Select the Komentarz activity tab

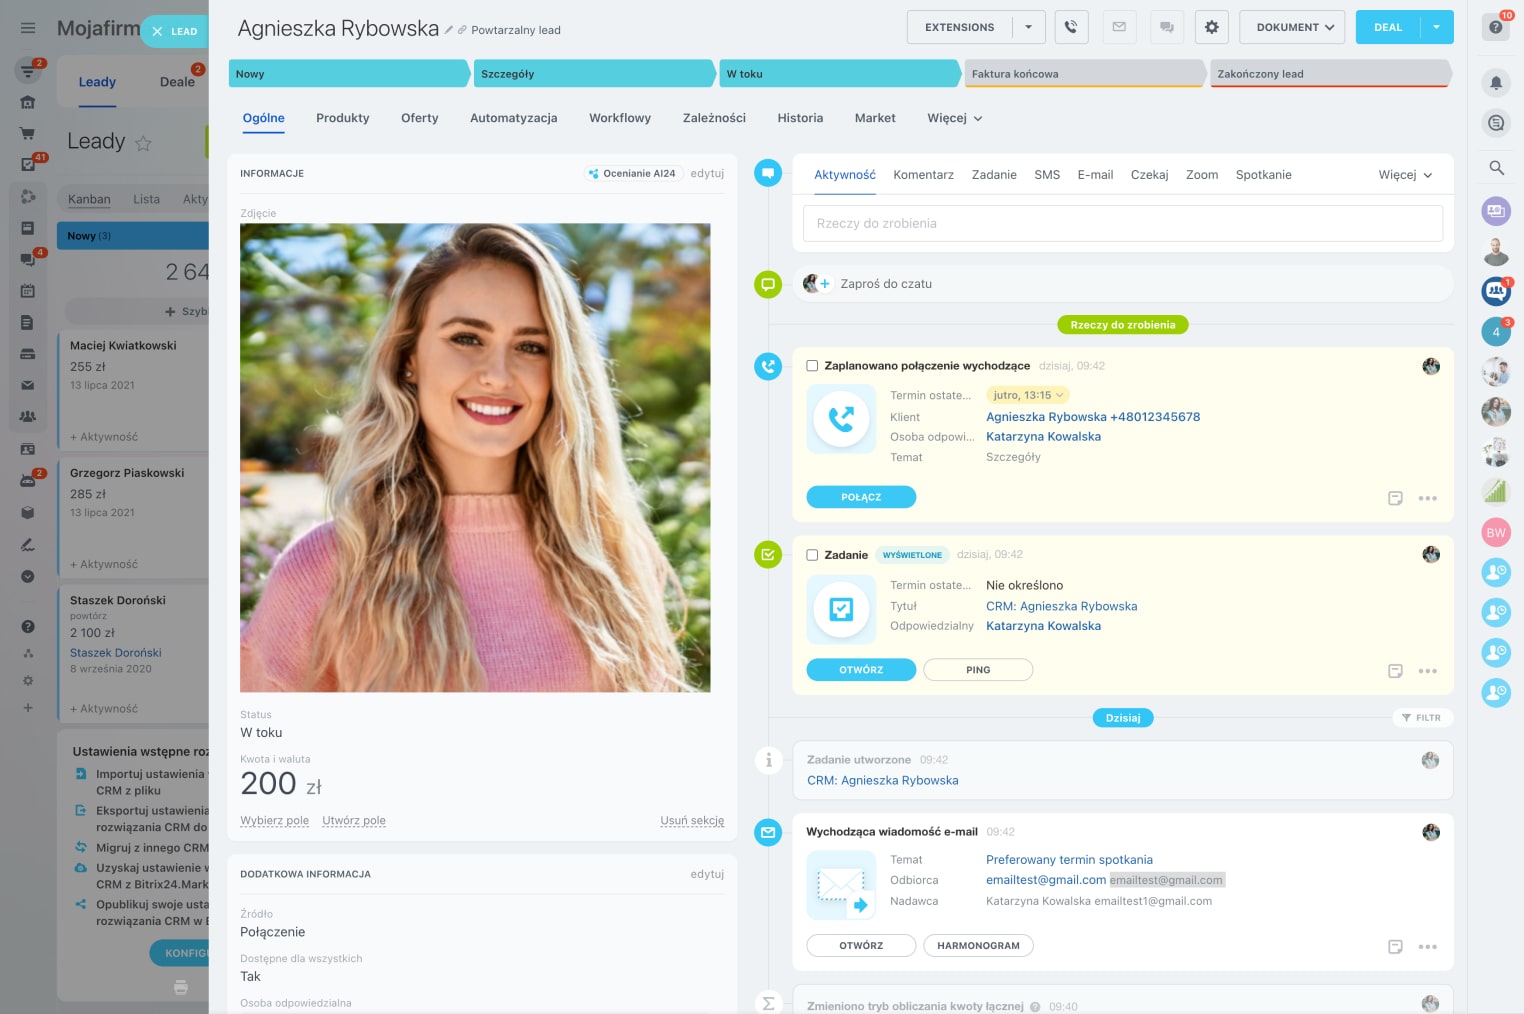pos(923,175)
